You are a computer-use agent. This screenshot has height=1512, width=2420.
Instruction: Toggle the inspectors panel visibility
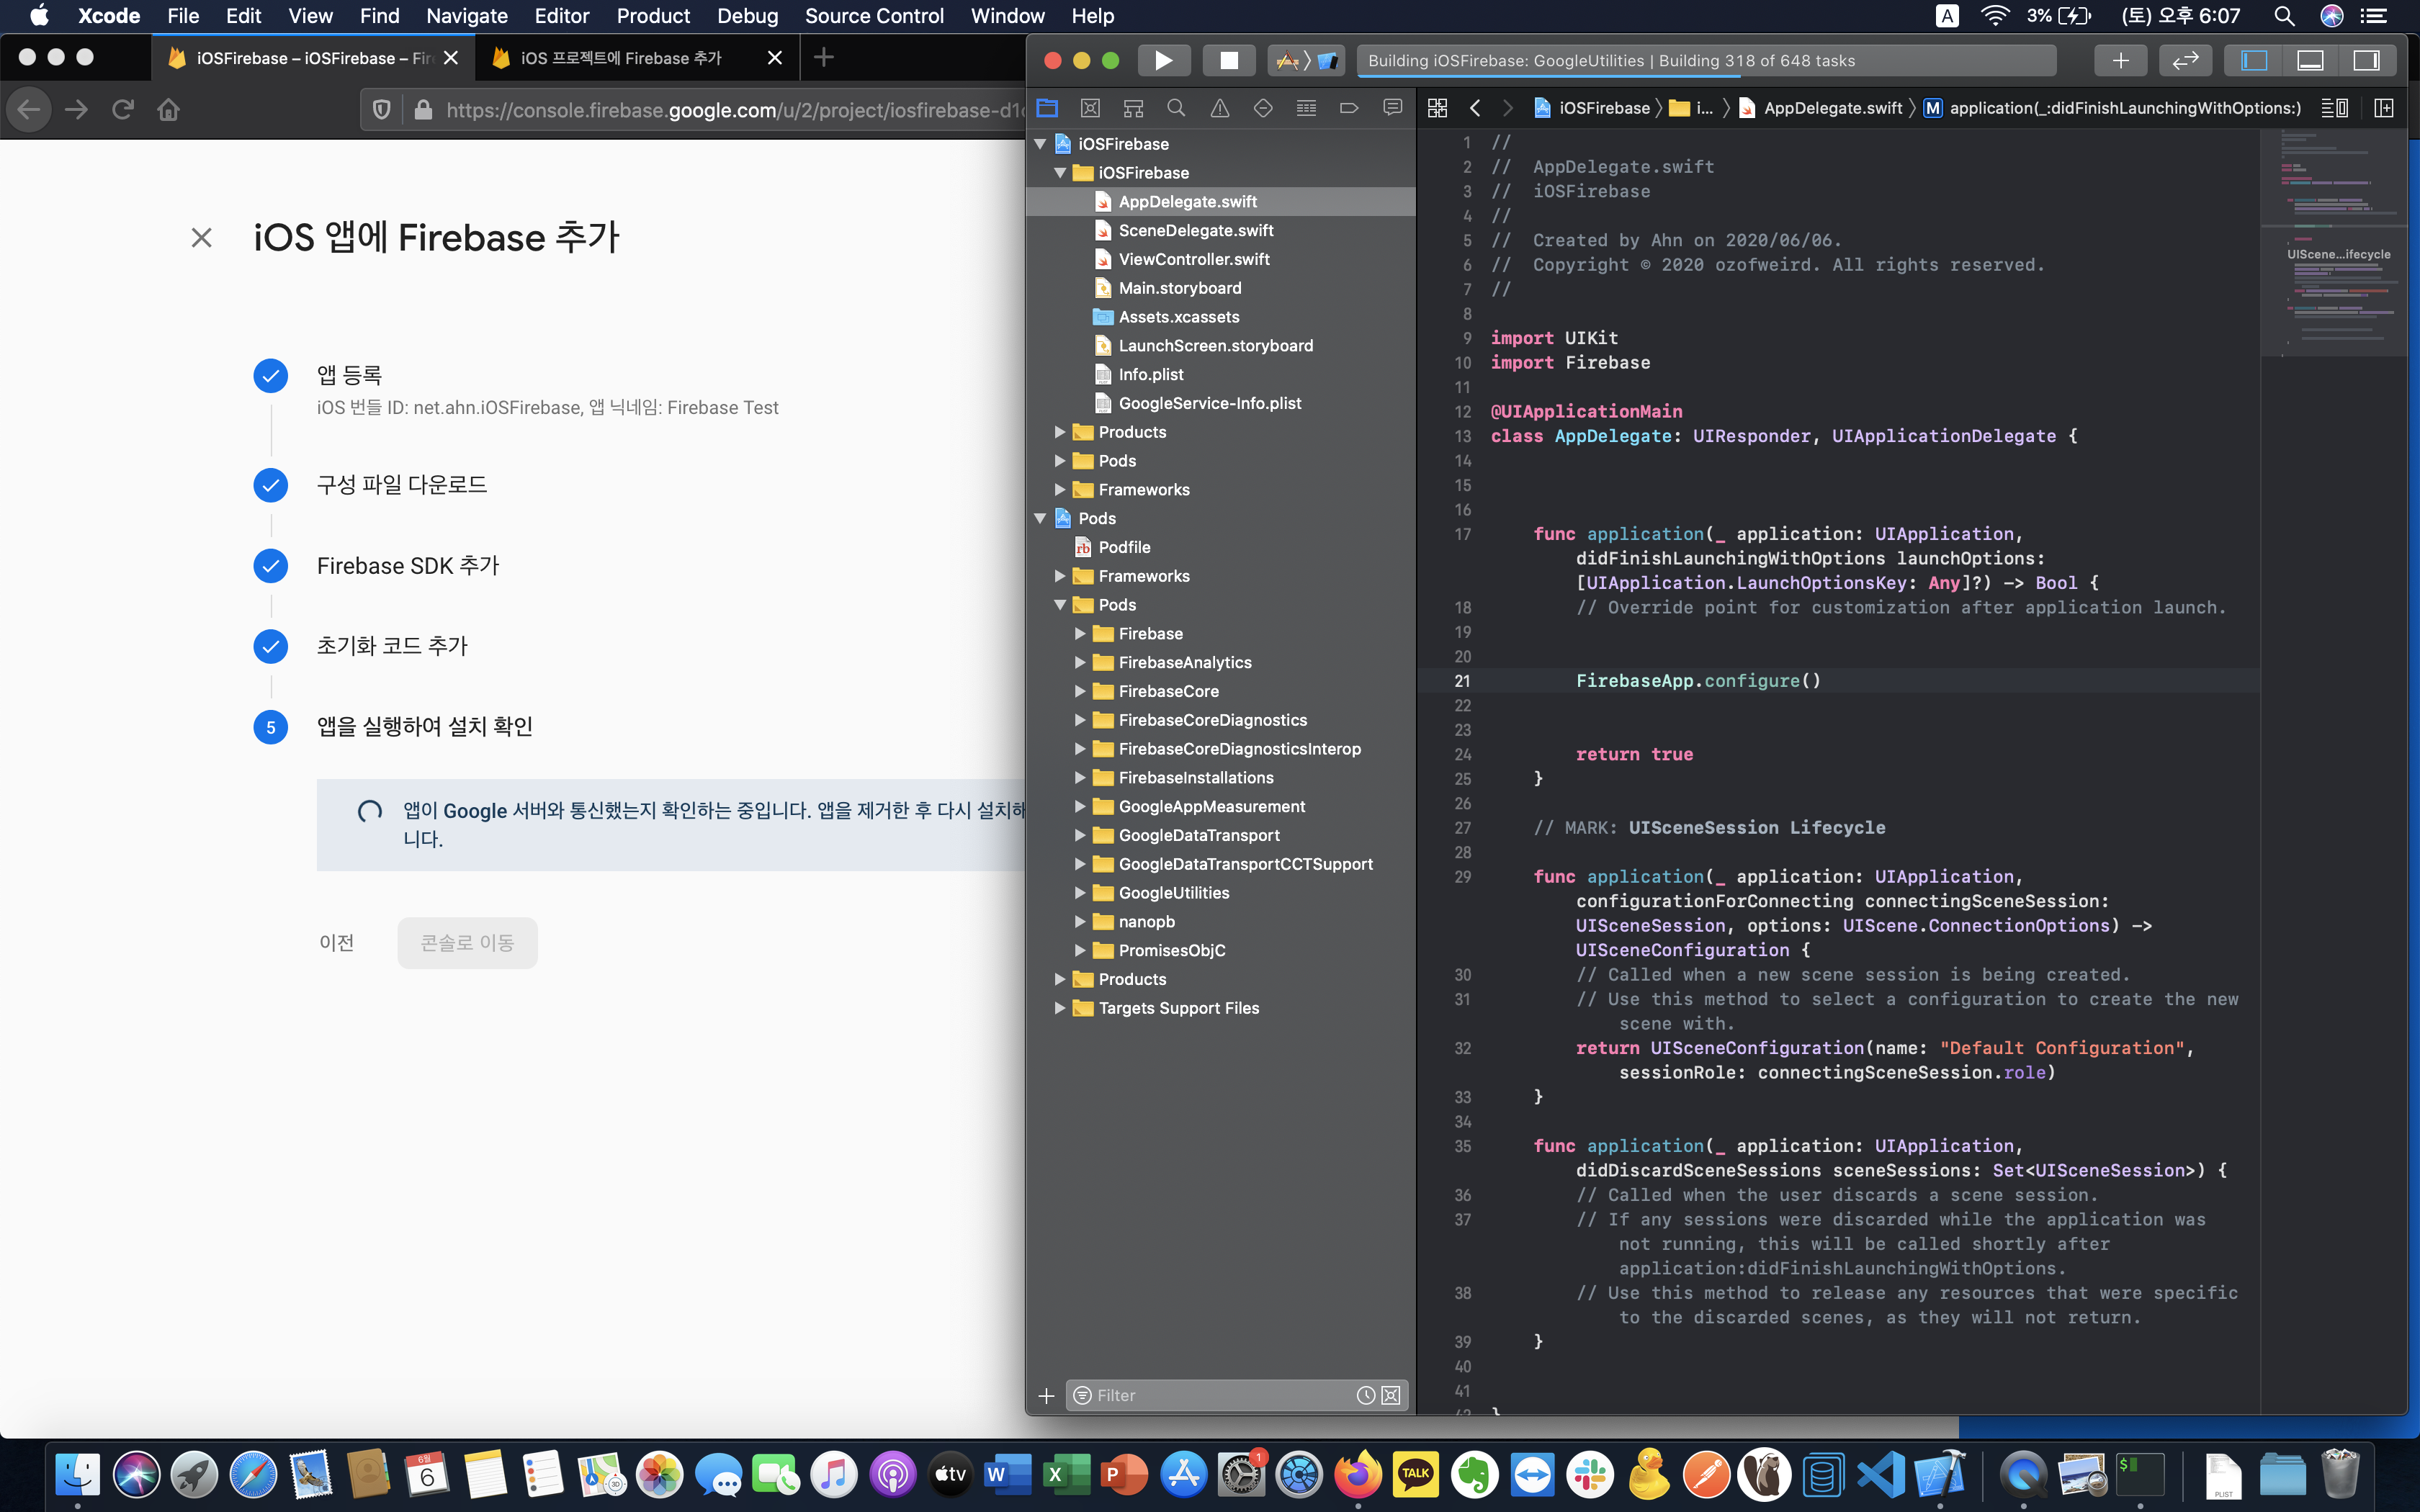point(2366,60)
